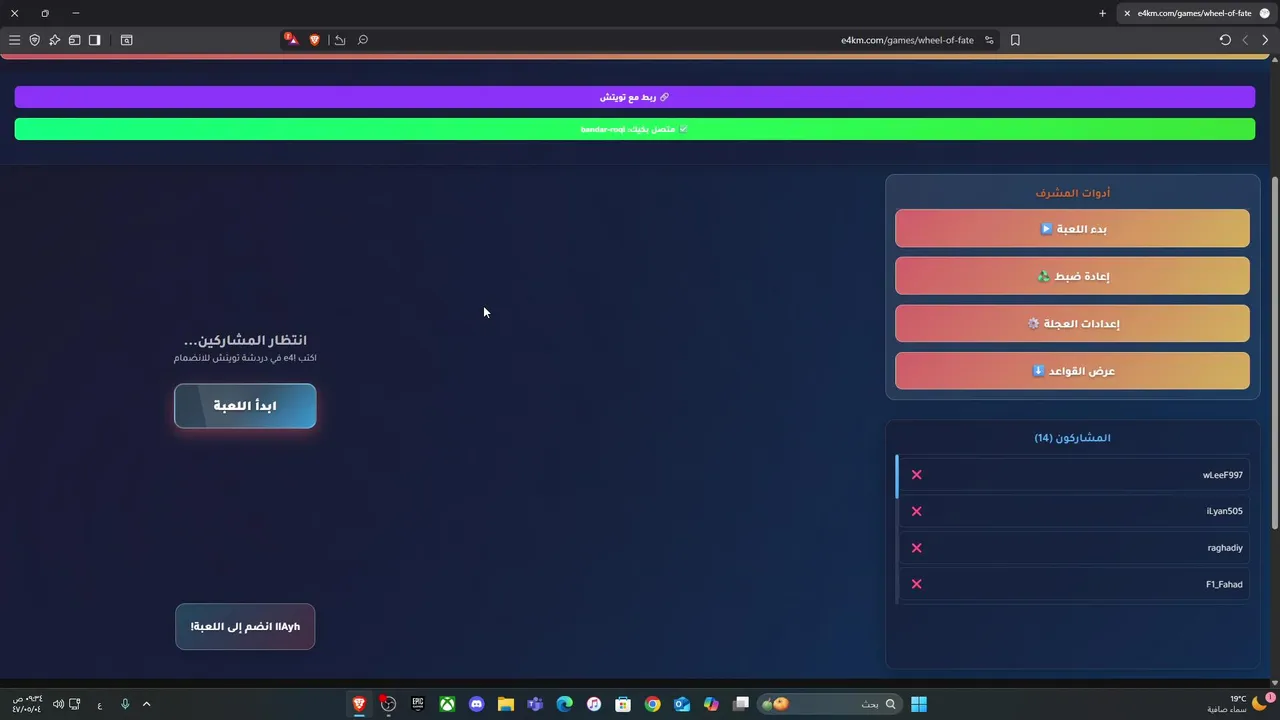Open a new tab with the plus icon
Image resolution: width=1280 pixels, height=720 pixels.
(x=1102, y=13)
